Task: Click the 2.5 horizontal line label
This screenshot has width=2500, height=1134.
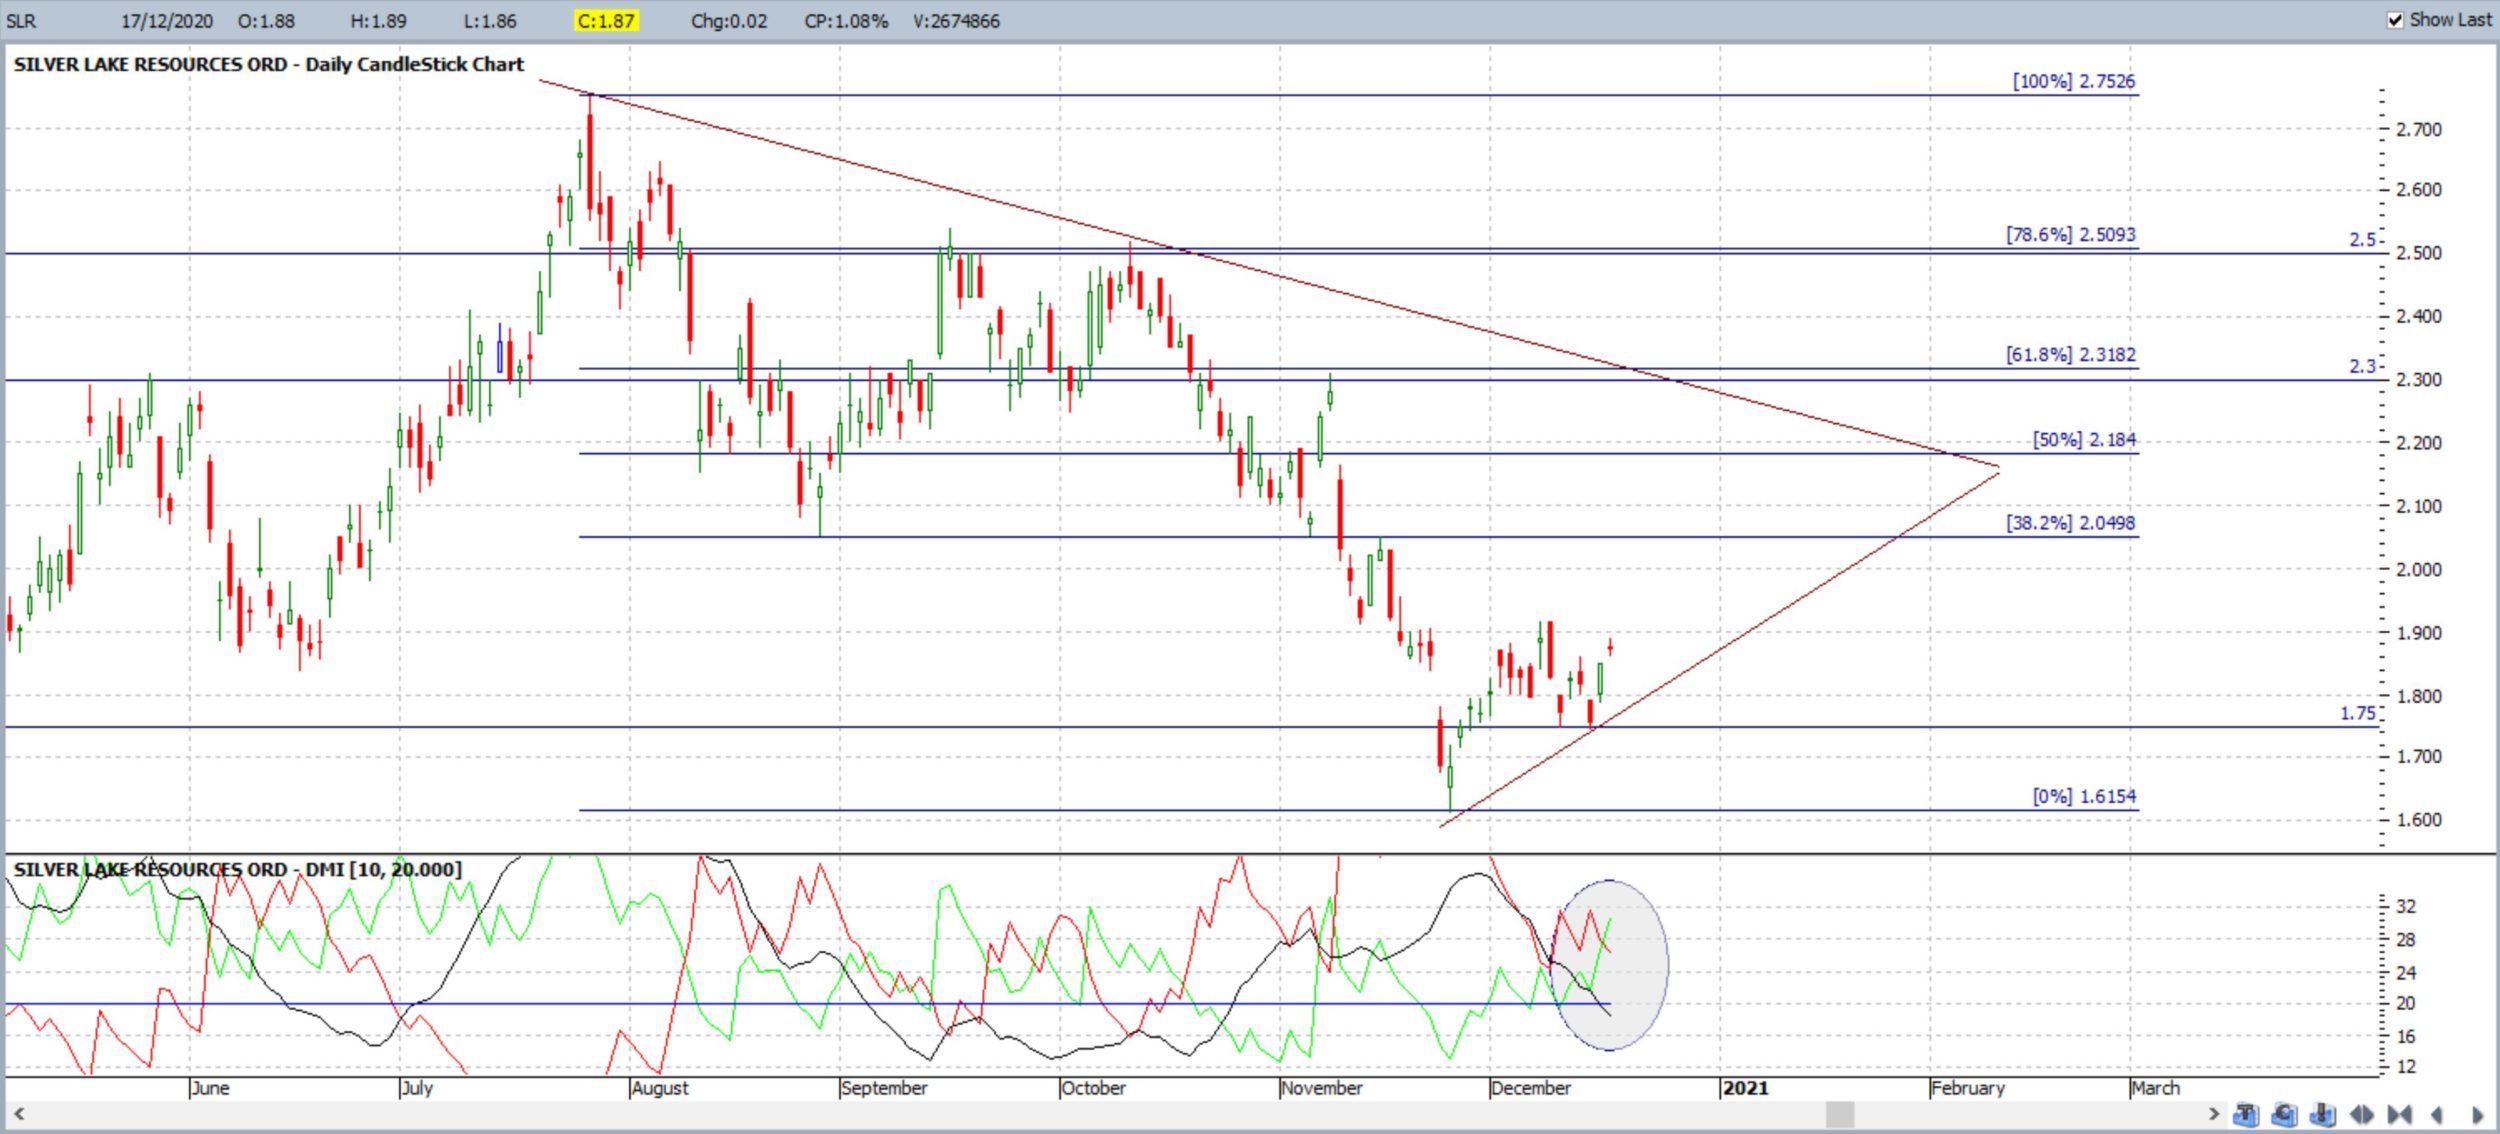Action: coord(2362,239)
